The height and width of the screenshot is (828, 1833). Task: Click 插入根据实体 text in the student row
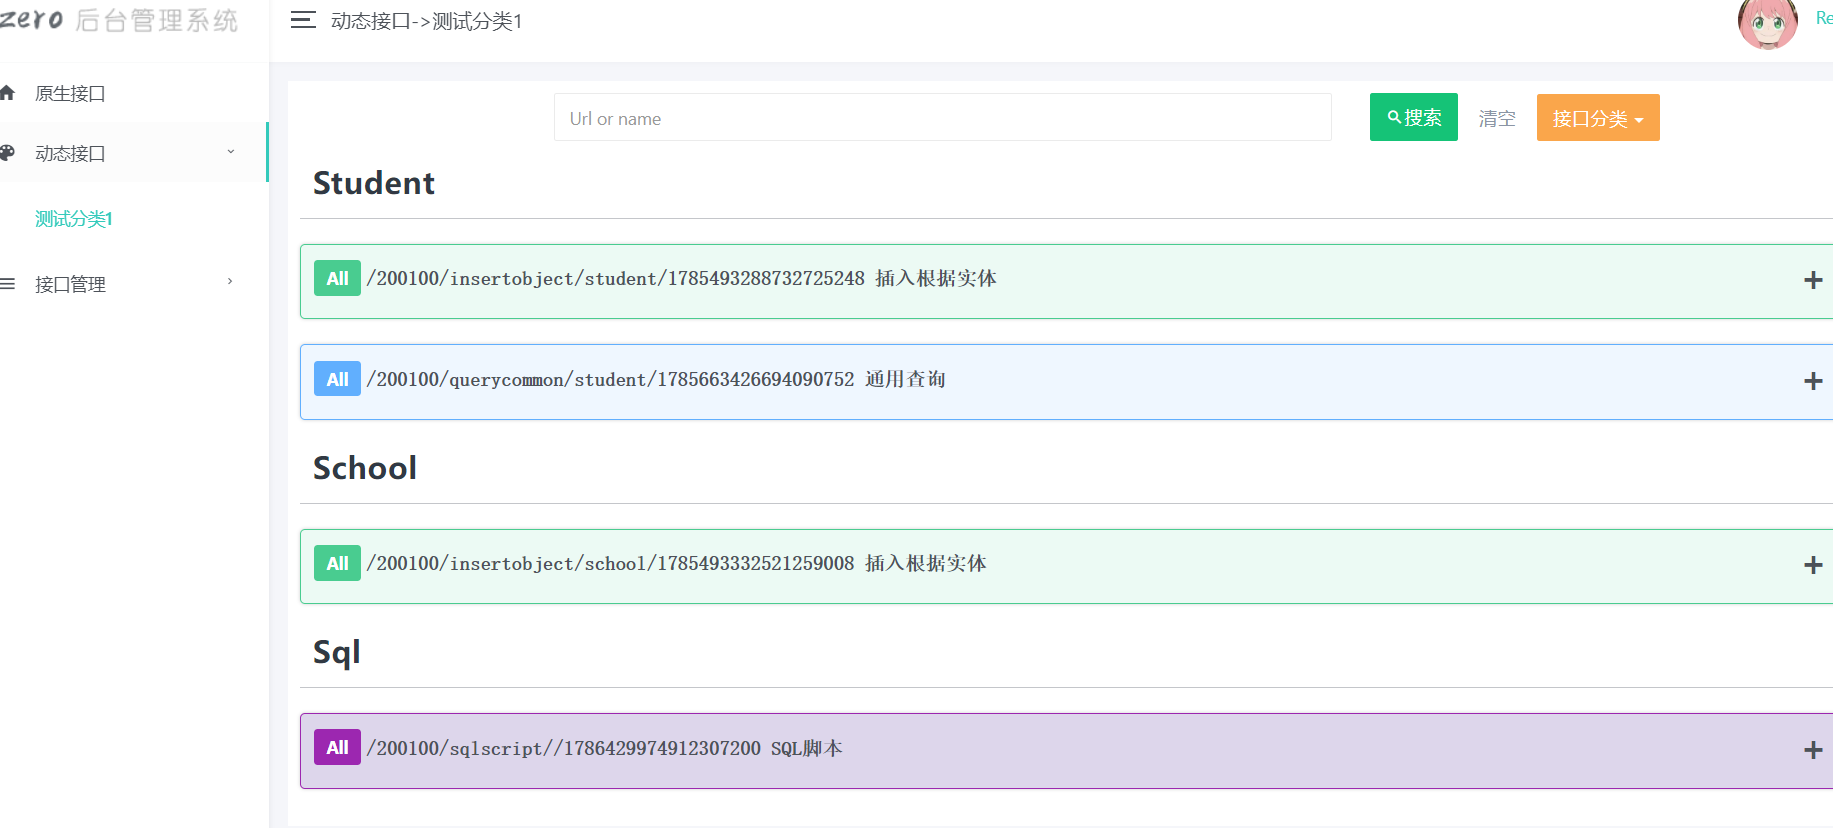coord(936,279)
